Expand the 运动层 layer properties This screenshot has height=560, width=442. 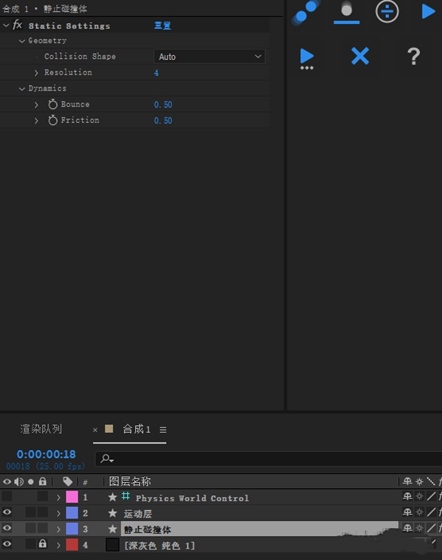(x=58, y=514)
